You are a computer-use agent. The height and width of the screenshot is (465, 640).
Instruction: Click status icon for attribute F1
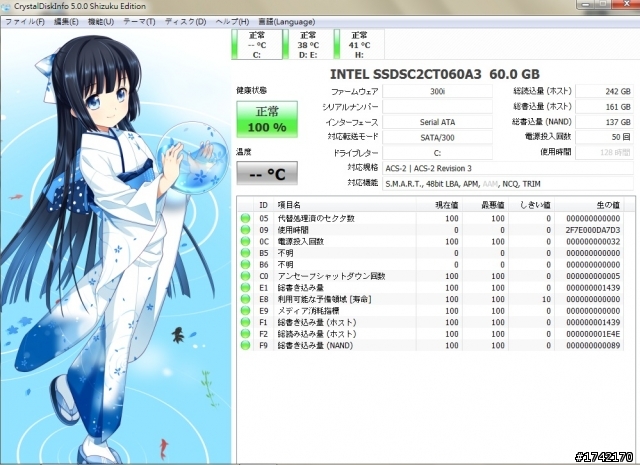(245, 322)
